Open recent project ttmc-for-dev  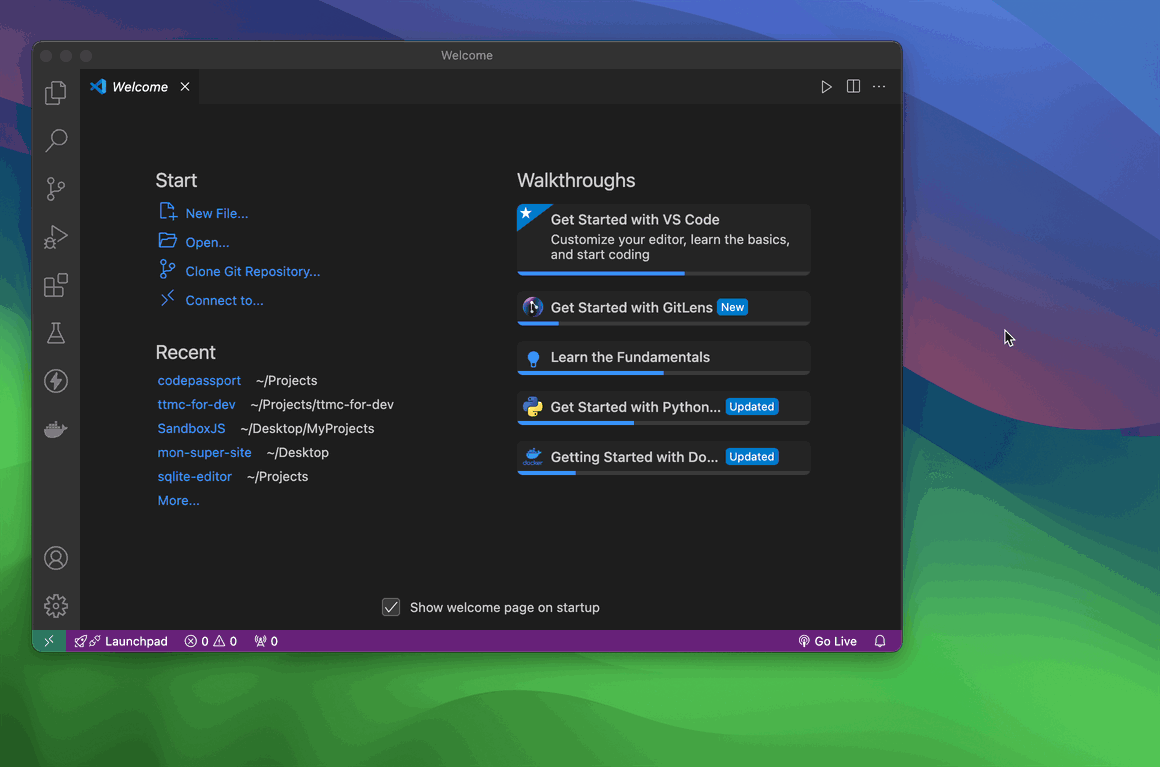coord(196,405)
